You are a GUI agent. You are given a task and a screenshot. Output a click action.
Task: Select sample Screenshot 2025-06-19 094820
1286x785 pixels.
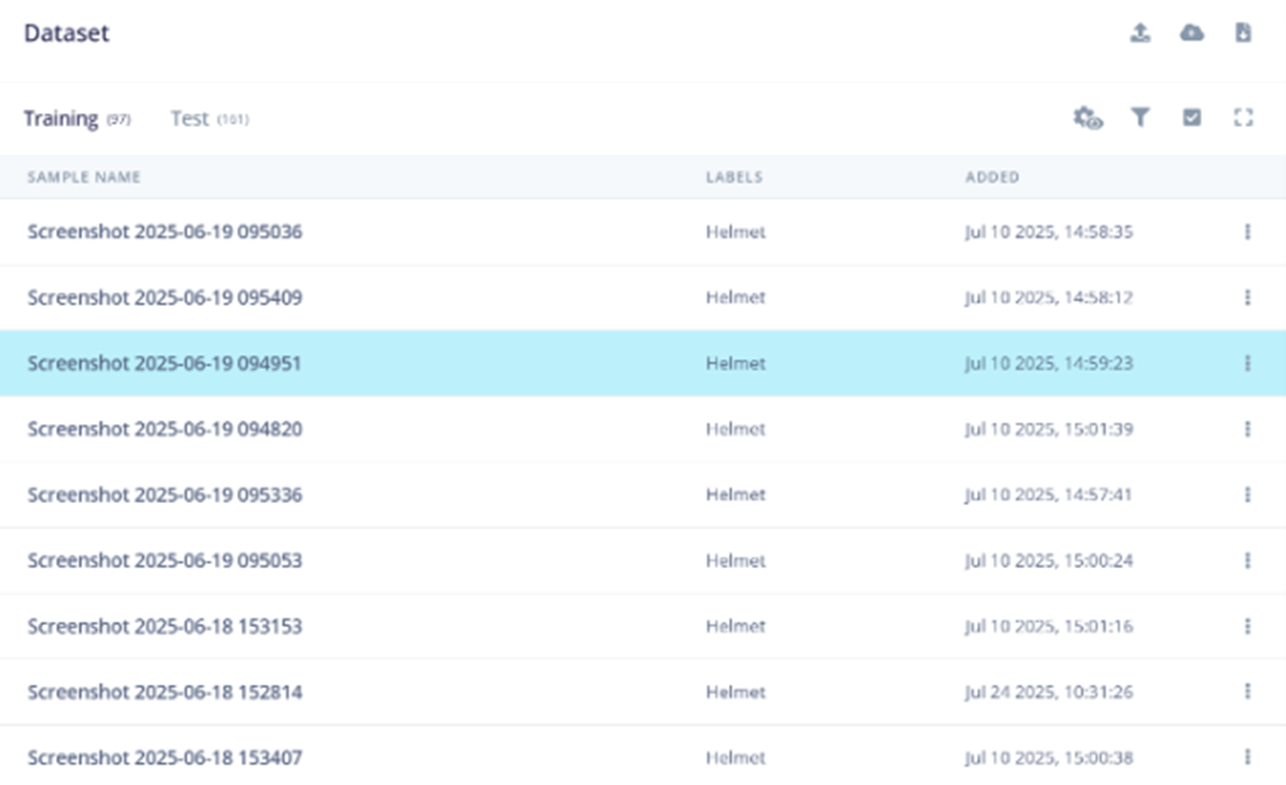pos(165,429)
